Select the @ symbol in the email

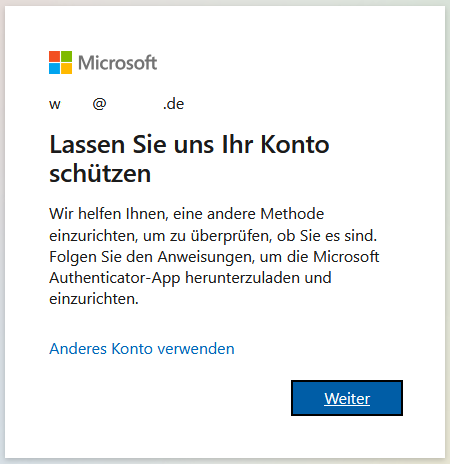(99, 104)
